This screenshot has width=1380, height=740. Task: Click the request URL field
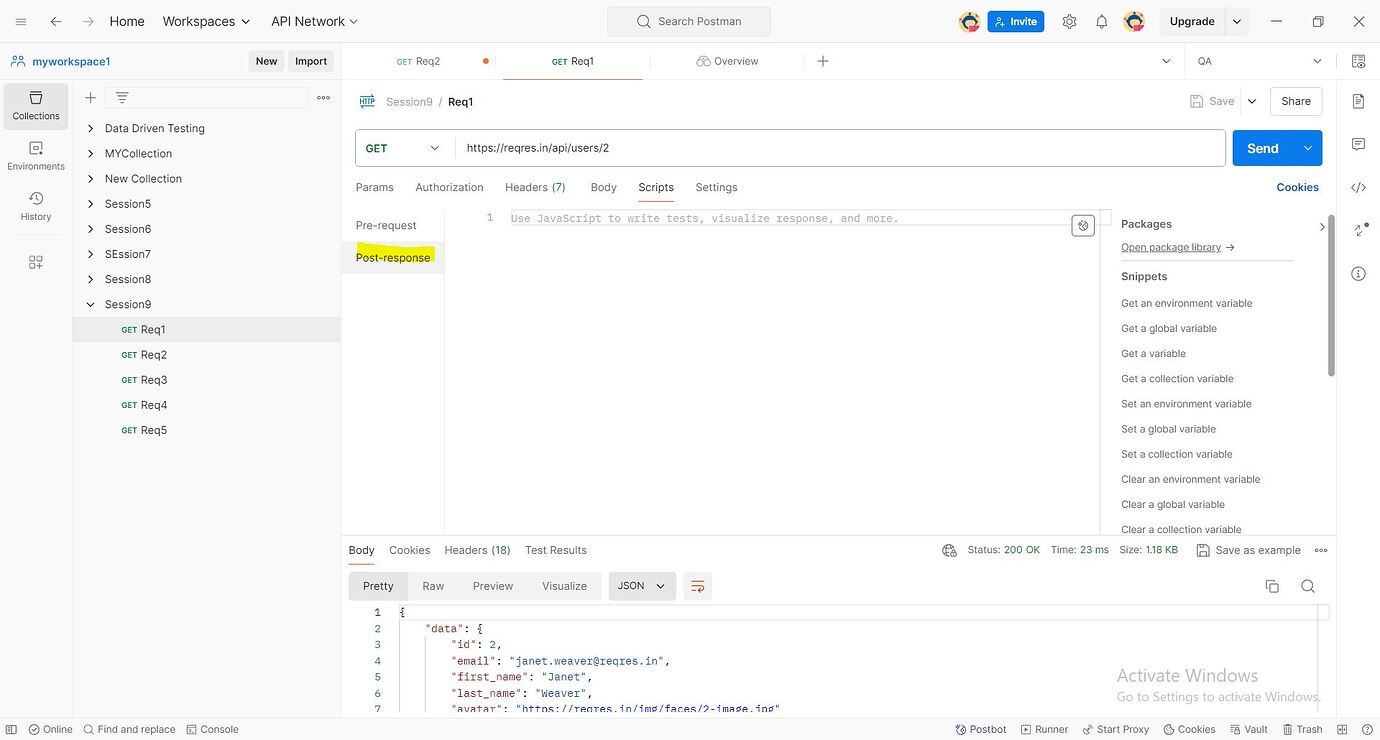point(840,148)
